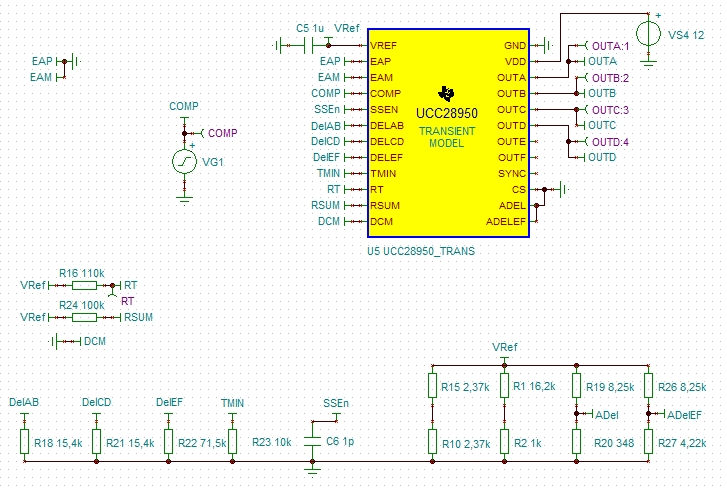
Task: Click the DCM pin on the chip
Action: [x=382, y=222]
